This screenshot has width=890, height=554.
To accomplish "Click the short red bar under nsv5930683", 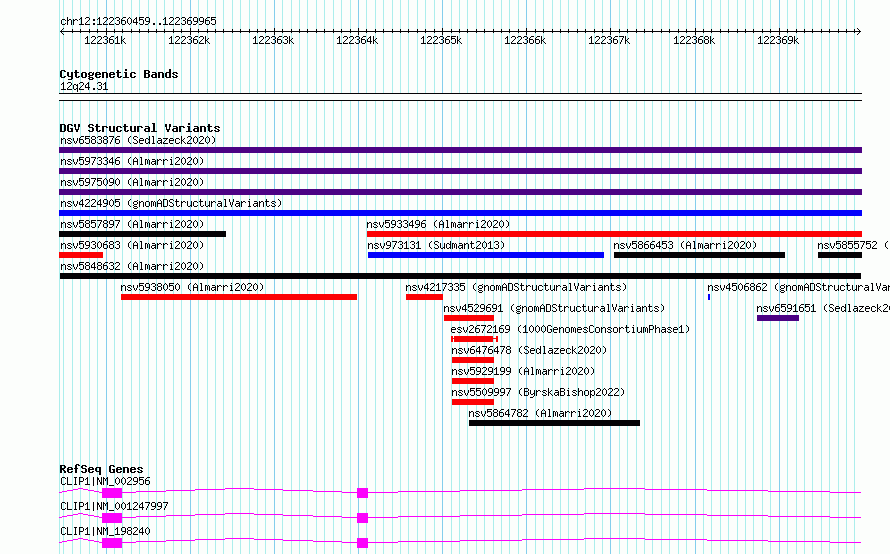I will click(x=81, y=255).
